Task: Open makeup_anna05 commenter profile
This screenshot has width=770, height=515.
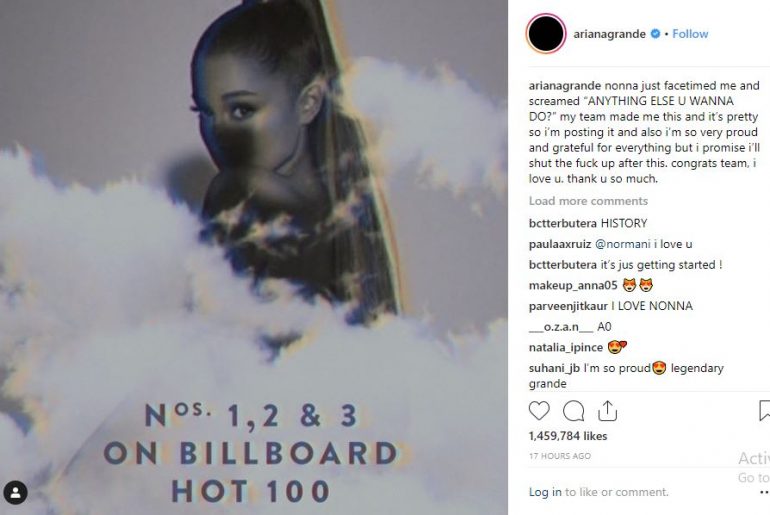Action: (573, 285)
